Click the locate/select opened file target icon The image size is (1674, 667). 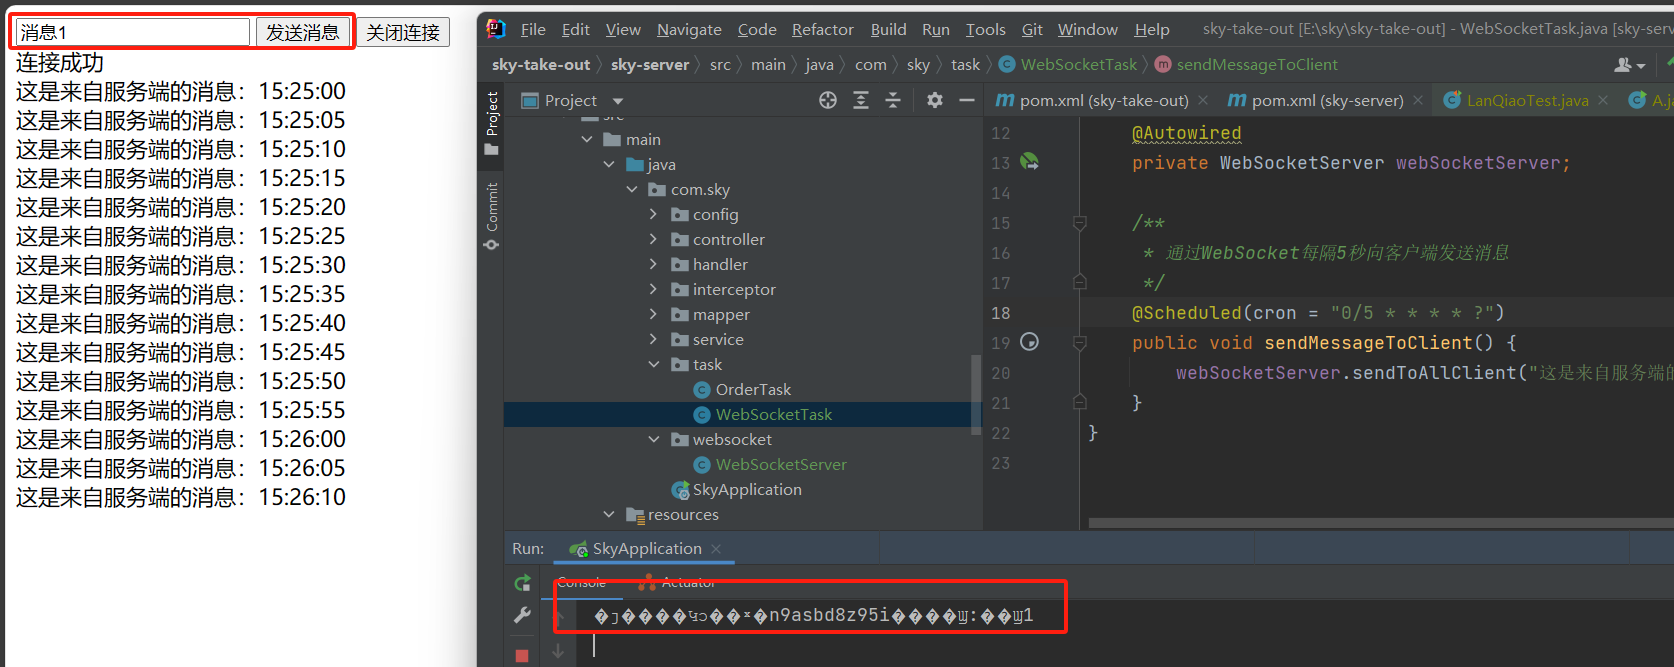click(828, 100)
